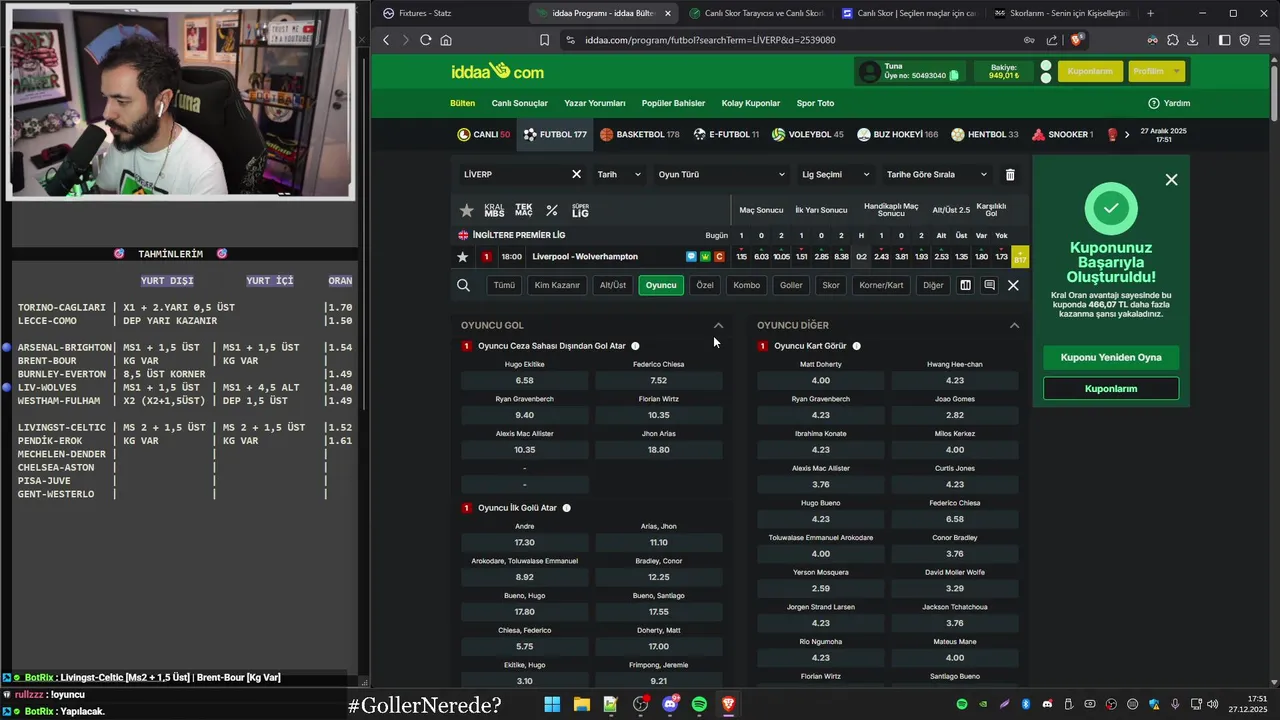Viewport: 1280px width, 720px height.
Task: Click the search magnifier in market filter row
Action: click(463, 285)
